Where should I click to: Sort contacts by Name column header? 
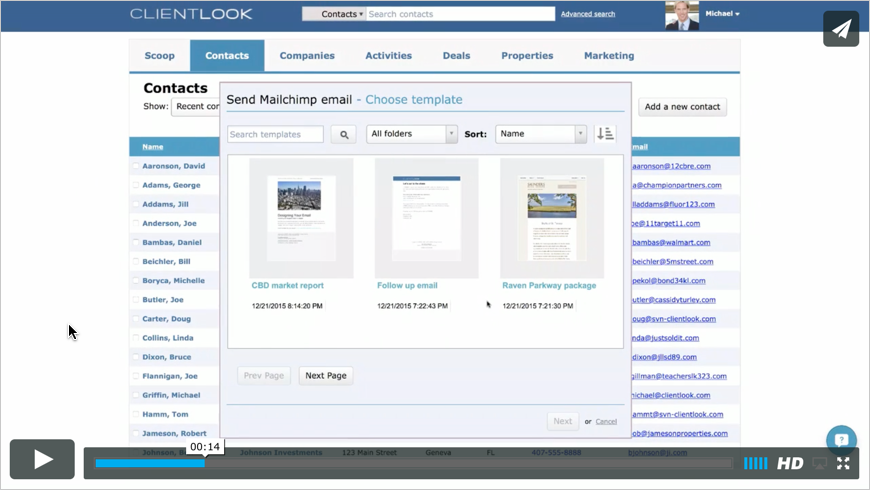tap(153, 147)
